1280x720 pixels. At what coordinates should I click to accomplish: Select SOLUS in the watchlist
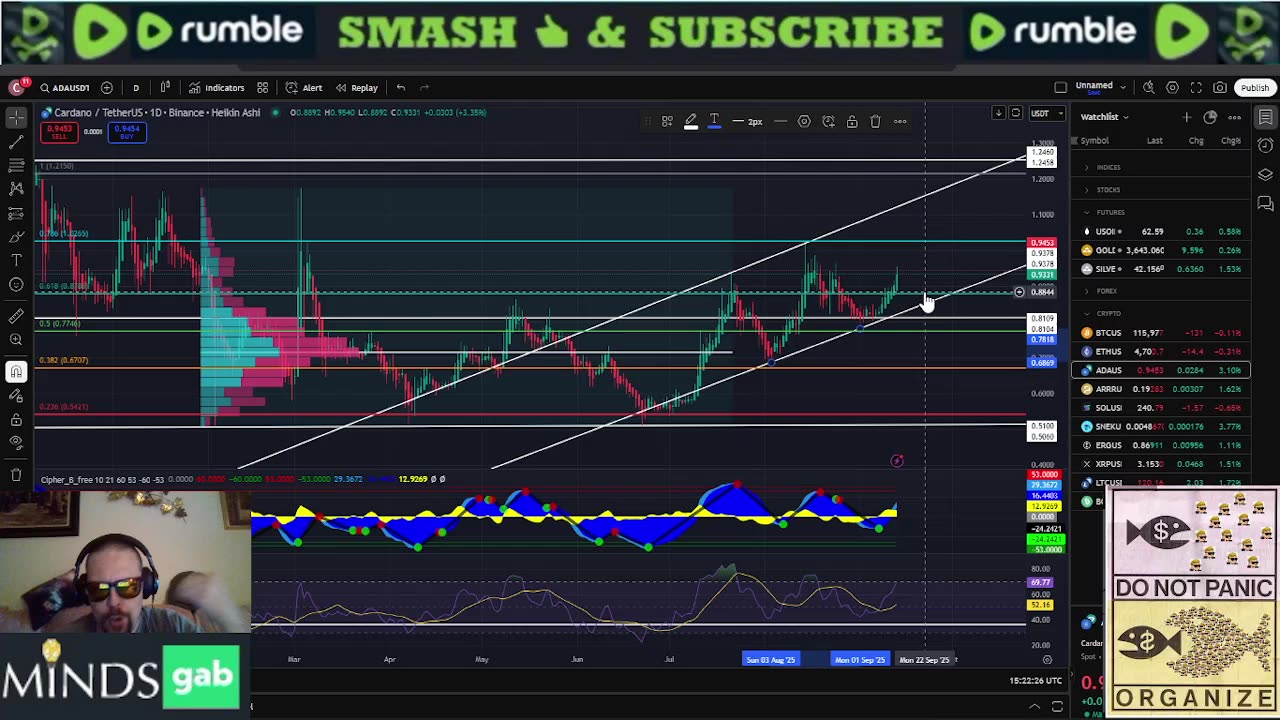point(1162,408)
